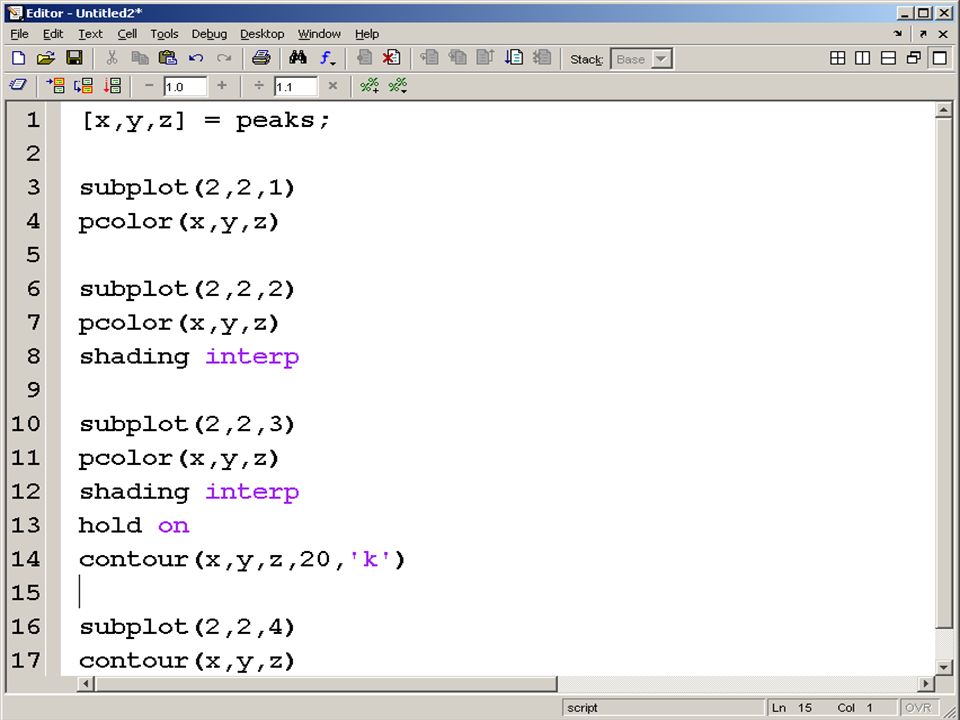
Task: Copy selected text using the toolbar icon
Action: (140, 58)
